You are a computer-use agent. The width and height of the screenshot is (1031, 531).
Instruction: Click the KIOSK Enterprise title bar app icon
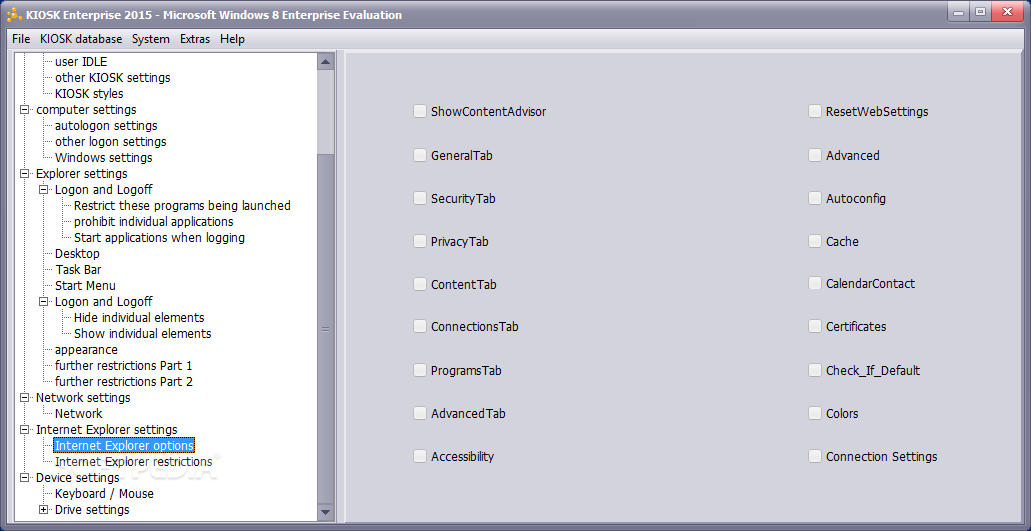14,14
